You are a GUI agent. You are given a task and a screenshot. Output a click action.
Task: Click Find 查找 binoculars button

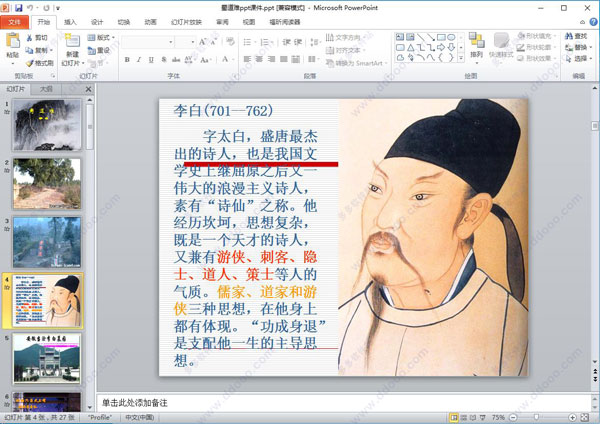coord(576,36)
